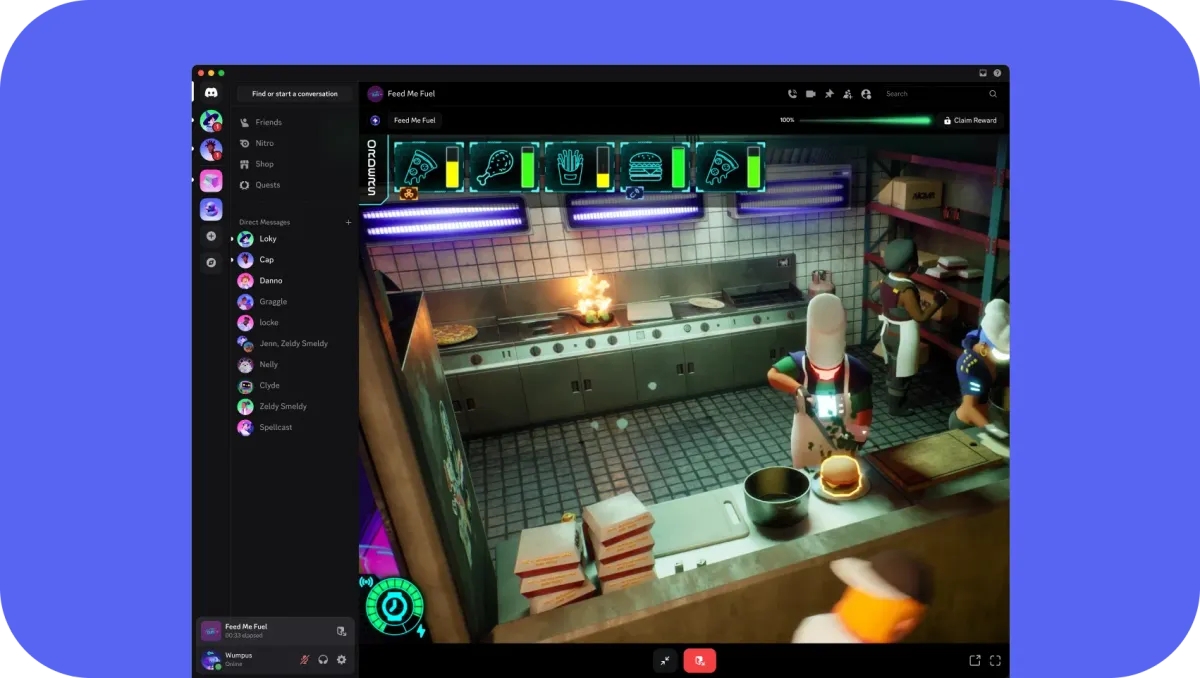Click the red leave activity button

coord(700,660)
